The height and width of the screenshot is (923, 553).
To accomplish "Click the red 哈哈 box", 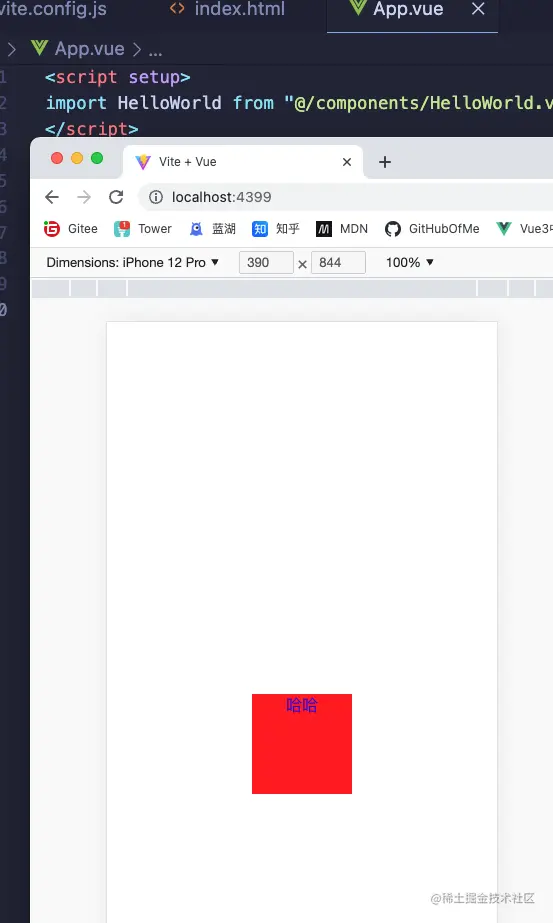I will tap(302, 743).
